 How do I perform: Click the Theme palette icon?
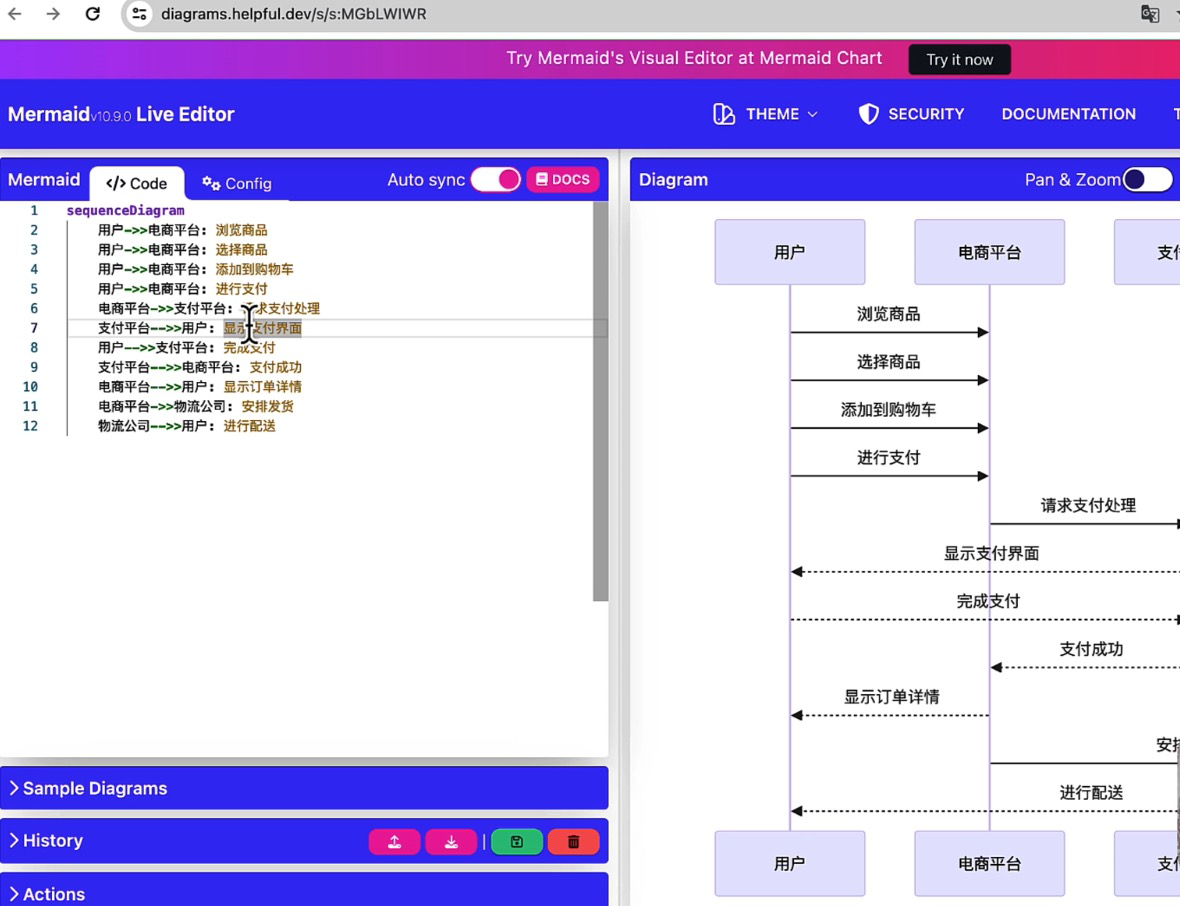point(723,114)
